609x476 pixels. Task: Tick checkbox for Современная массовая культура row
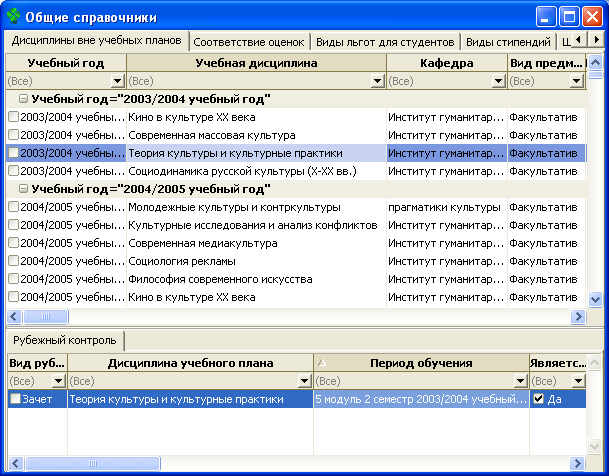[14, 135]
